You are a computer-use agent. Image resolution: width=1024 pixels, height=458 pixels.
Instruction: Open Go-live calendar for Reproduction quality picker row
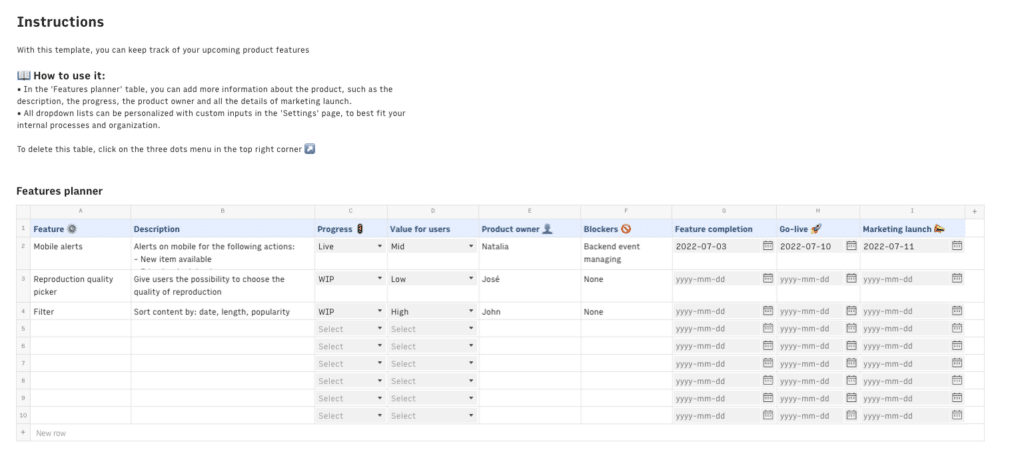(851, 278)
